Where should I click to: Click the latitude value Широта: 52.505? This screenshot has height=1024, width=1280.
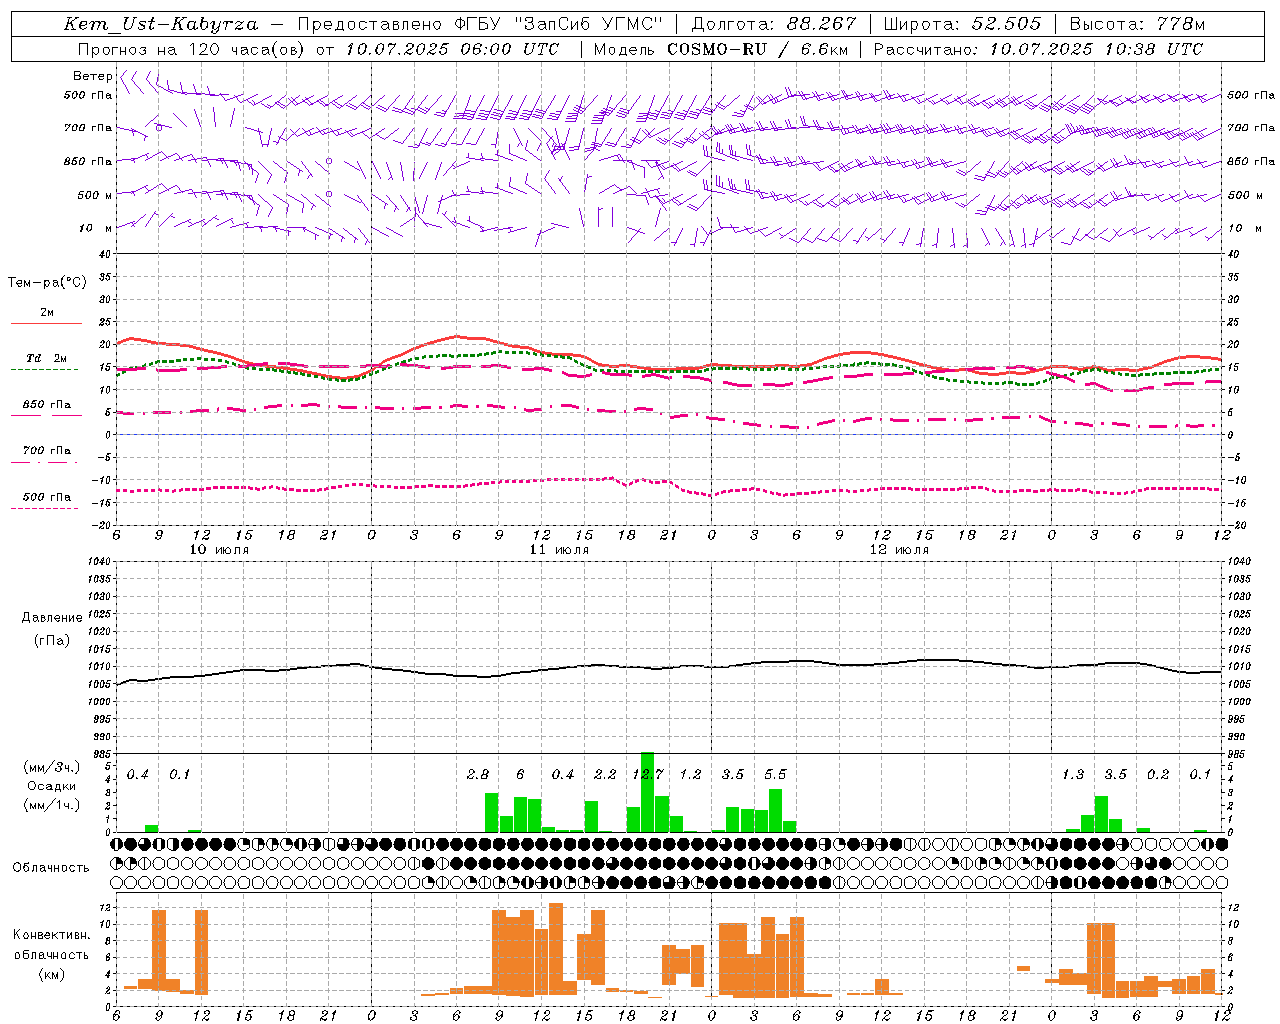(962, 24)
